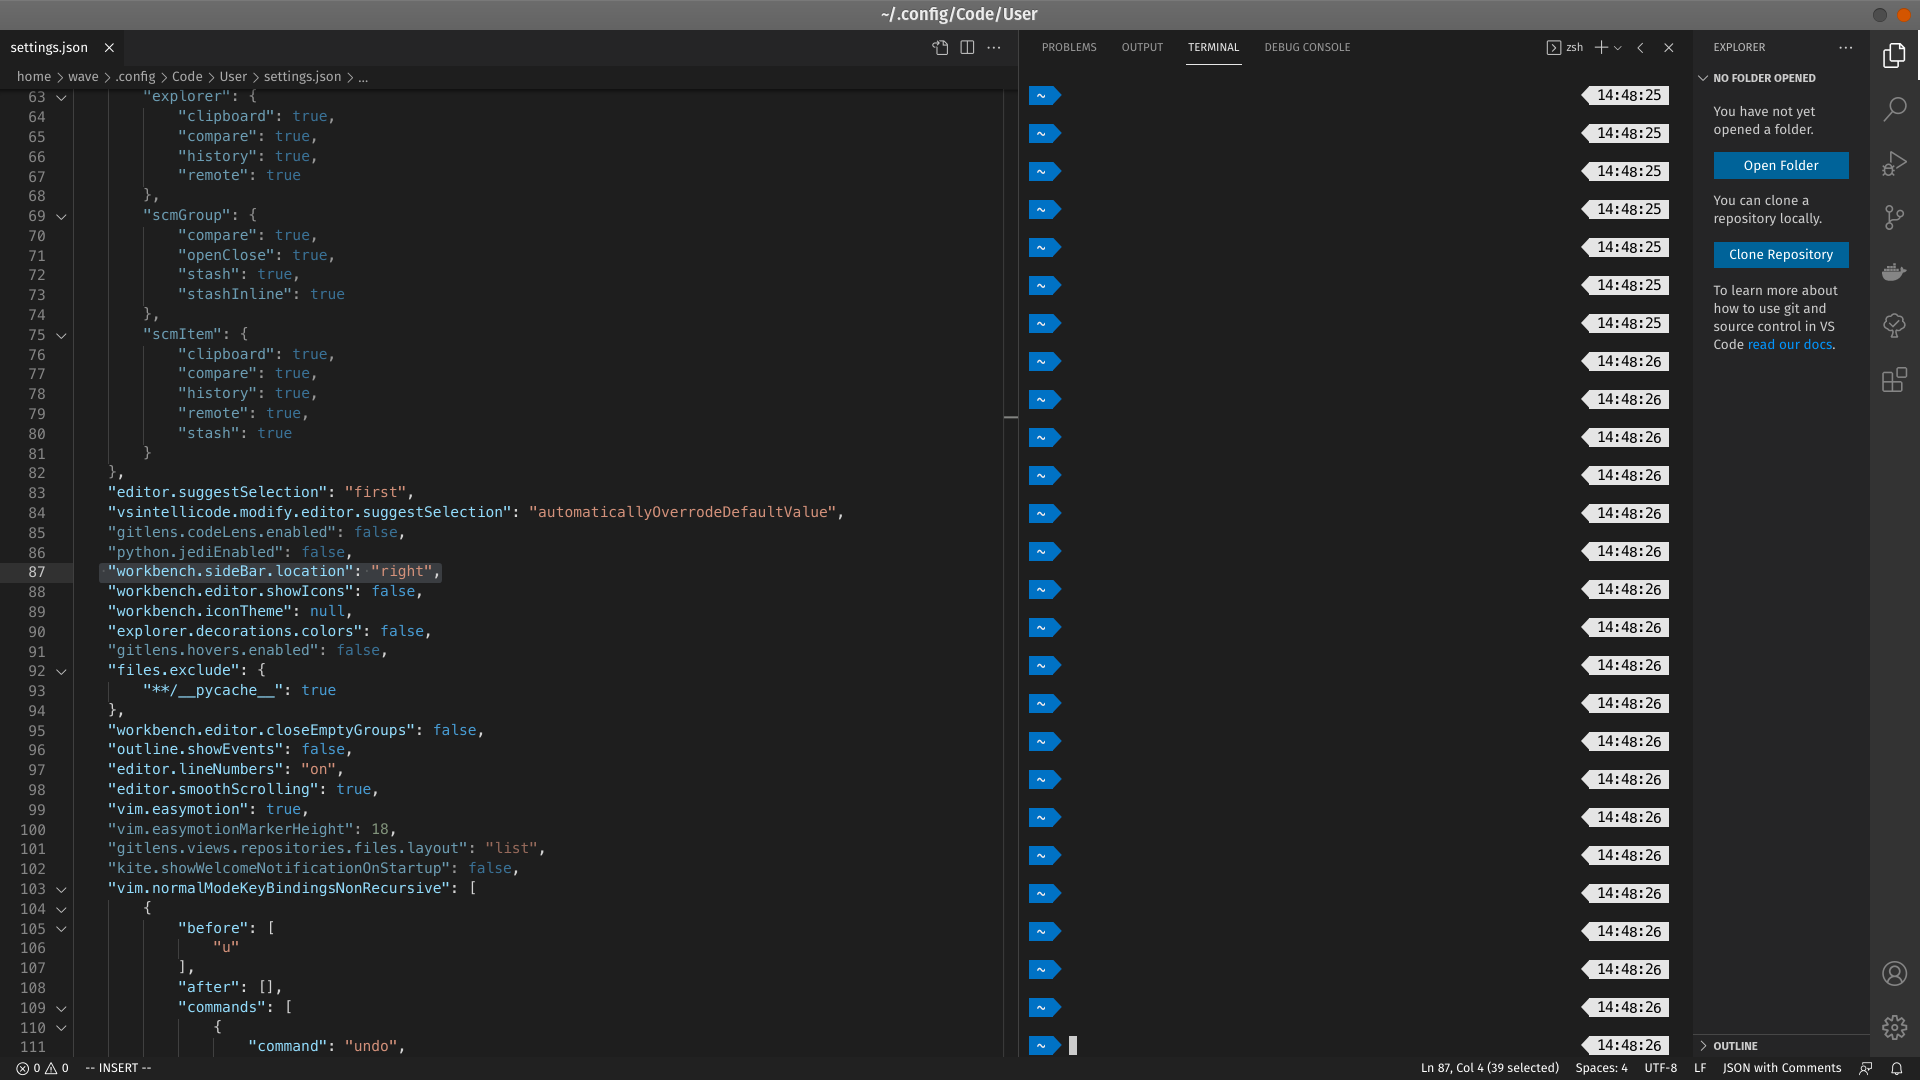Open the Accounts icon in the activity bar
This screenshot has width=1920, height=1080.
point(1894,973)
